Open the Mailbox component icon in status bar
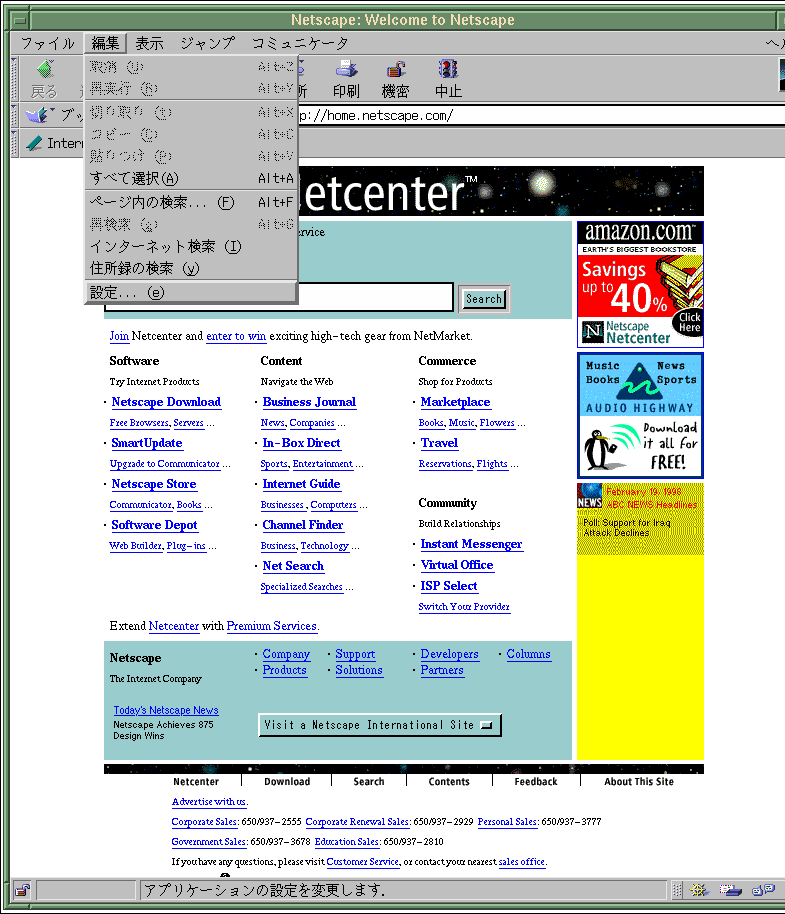This screenshot has width=785, height=914. (x=730, y=890)
